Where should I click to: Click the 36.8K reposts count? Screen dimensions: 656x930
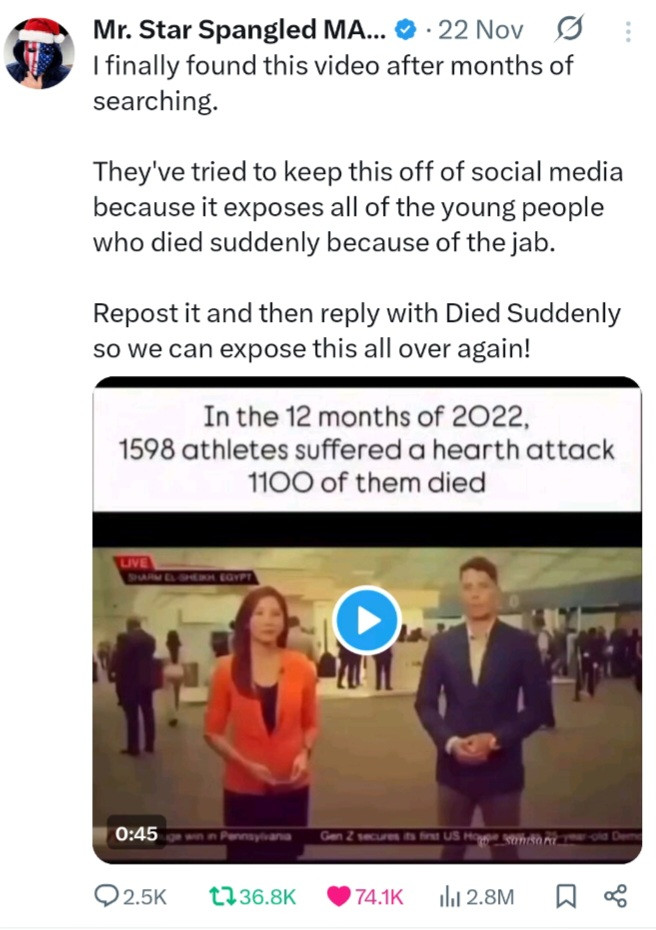[267, 897]
